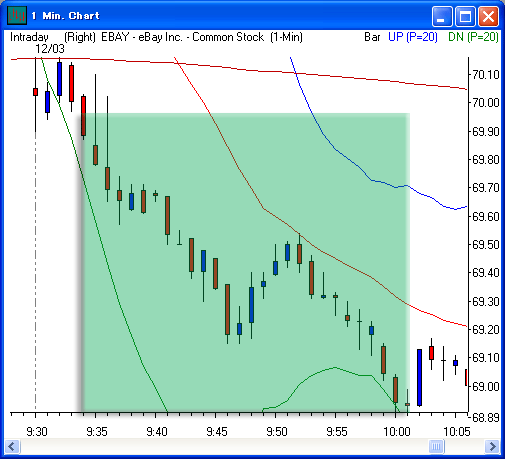
Task: Click the DN (P=20) indicator label
Action: click(x=473, y=37)
